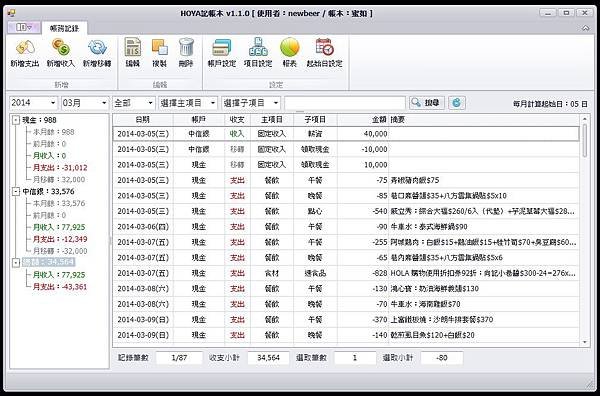The height and width of the screenshot is (396, 600).
Task: Click the search keyword input field
Action: point(344,103)
